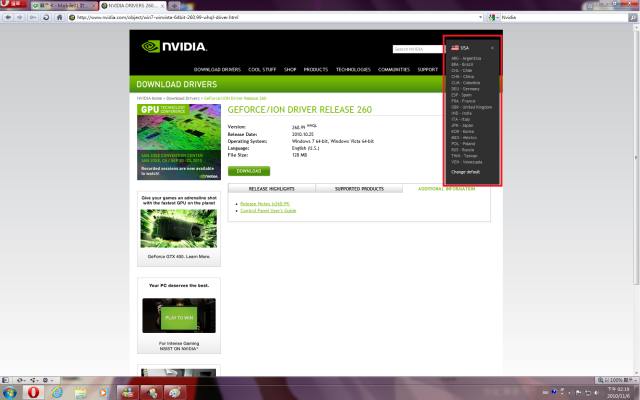The image size is (640, 400).
Task: Choose TWN - Taiwan from country list
Action: [464, 156]
